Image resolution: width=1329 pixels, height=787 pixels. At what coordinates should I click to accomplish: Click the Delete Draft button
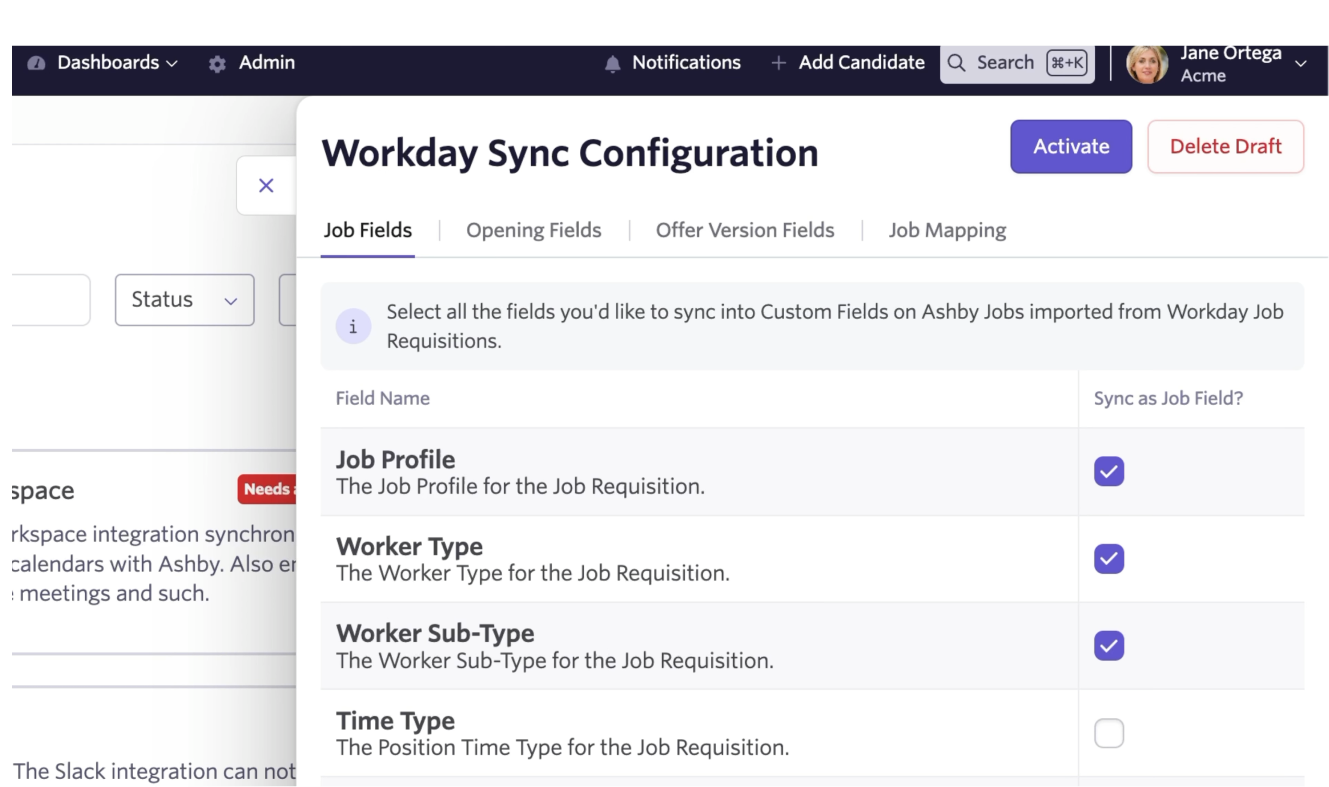pyautogui.click(x=1225, y=146)
